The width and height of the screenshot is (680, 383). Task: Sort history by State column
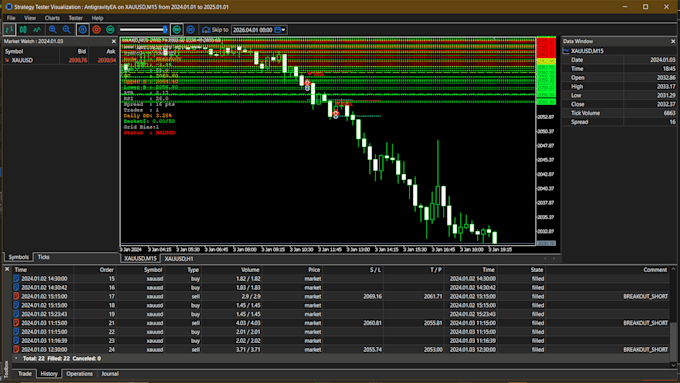point(536,270)
